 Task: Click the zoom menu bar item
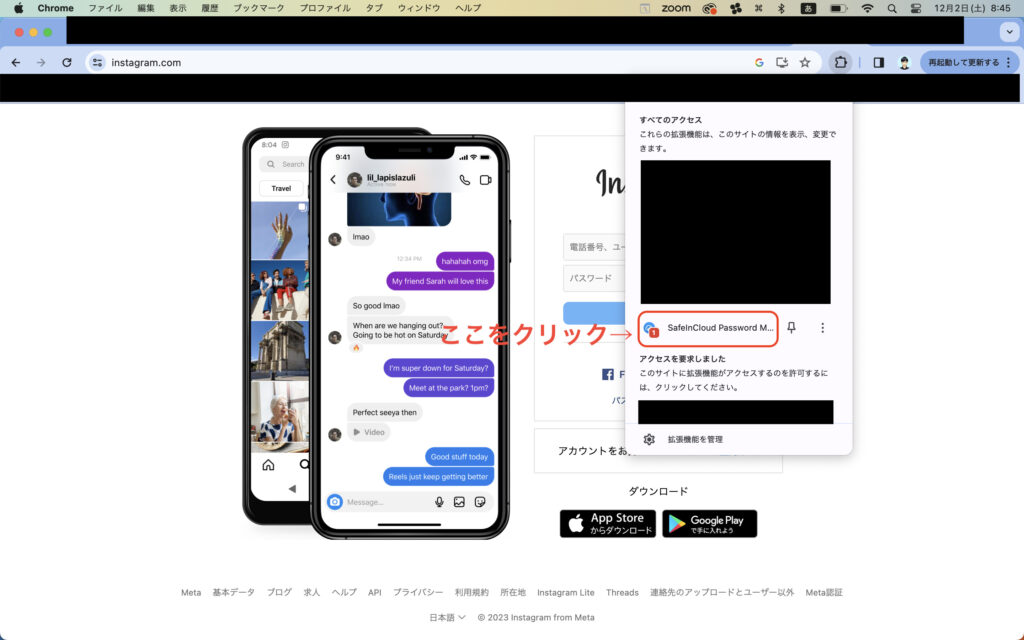[x=676, y=8]
